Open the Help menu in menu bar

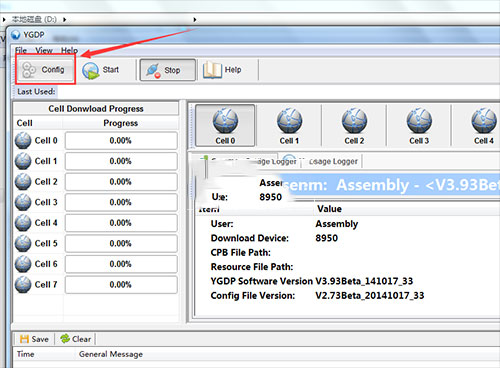69,50
